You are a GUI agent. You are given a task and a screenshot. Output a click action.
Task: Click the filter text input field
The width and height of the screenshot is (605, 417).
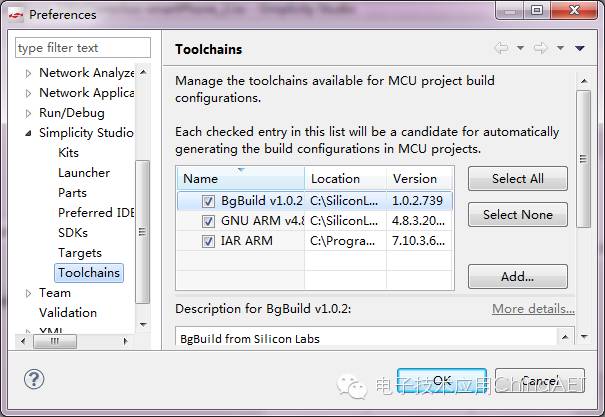click(x=83, y=47)
